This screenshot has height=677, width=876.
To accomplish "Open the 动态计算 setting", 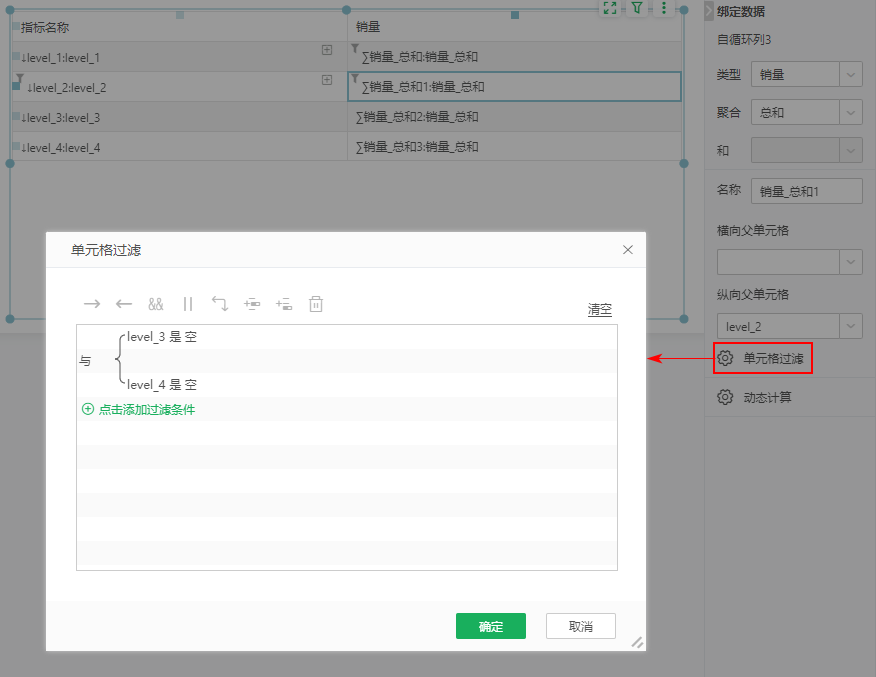I will click(x=768, y=397).
